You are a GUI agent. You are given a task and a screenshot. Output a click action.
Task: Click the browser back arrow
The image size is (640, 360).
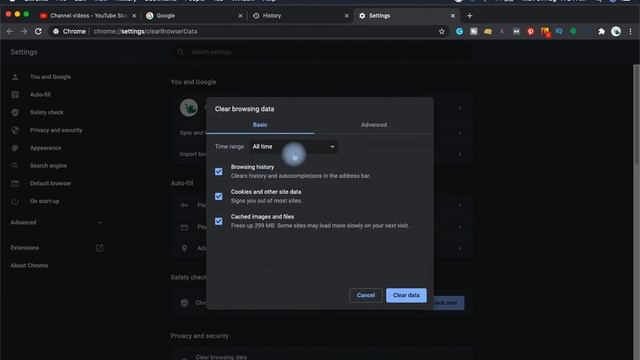tap(10, 31)
